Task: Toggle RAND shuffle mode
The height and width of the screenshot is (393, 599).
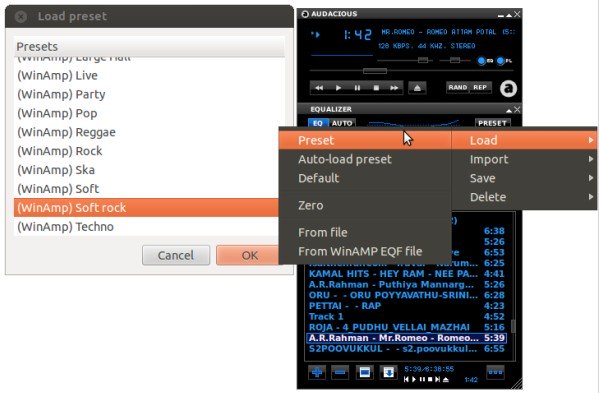Action: 458,87
